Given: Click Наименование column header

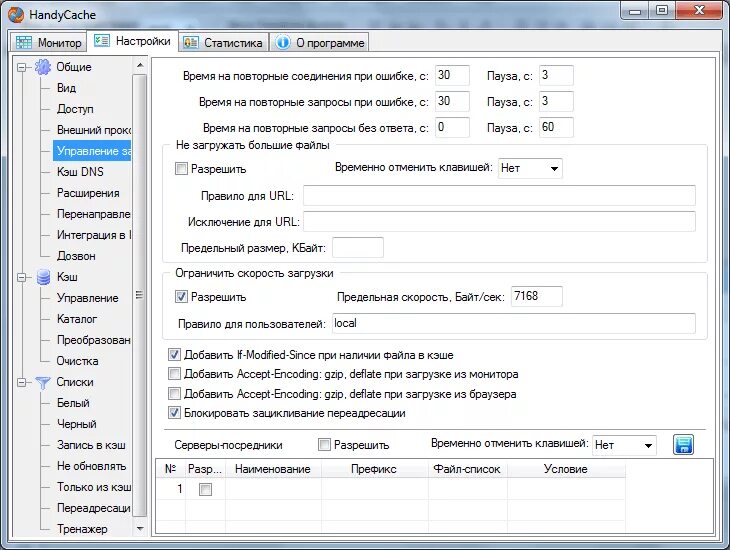Looking at the screenshot, I should (x=273, y=469).
